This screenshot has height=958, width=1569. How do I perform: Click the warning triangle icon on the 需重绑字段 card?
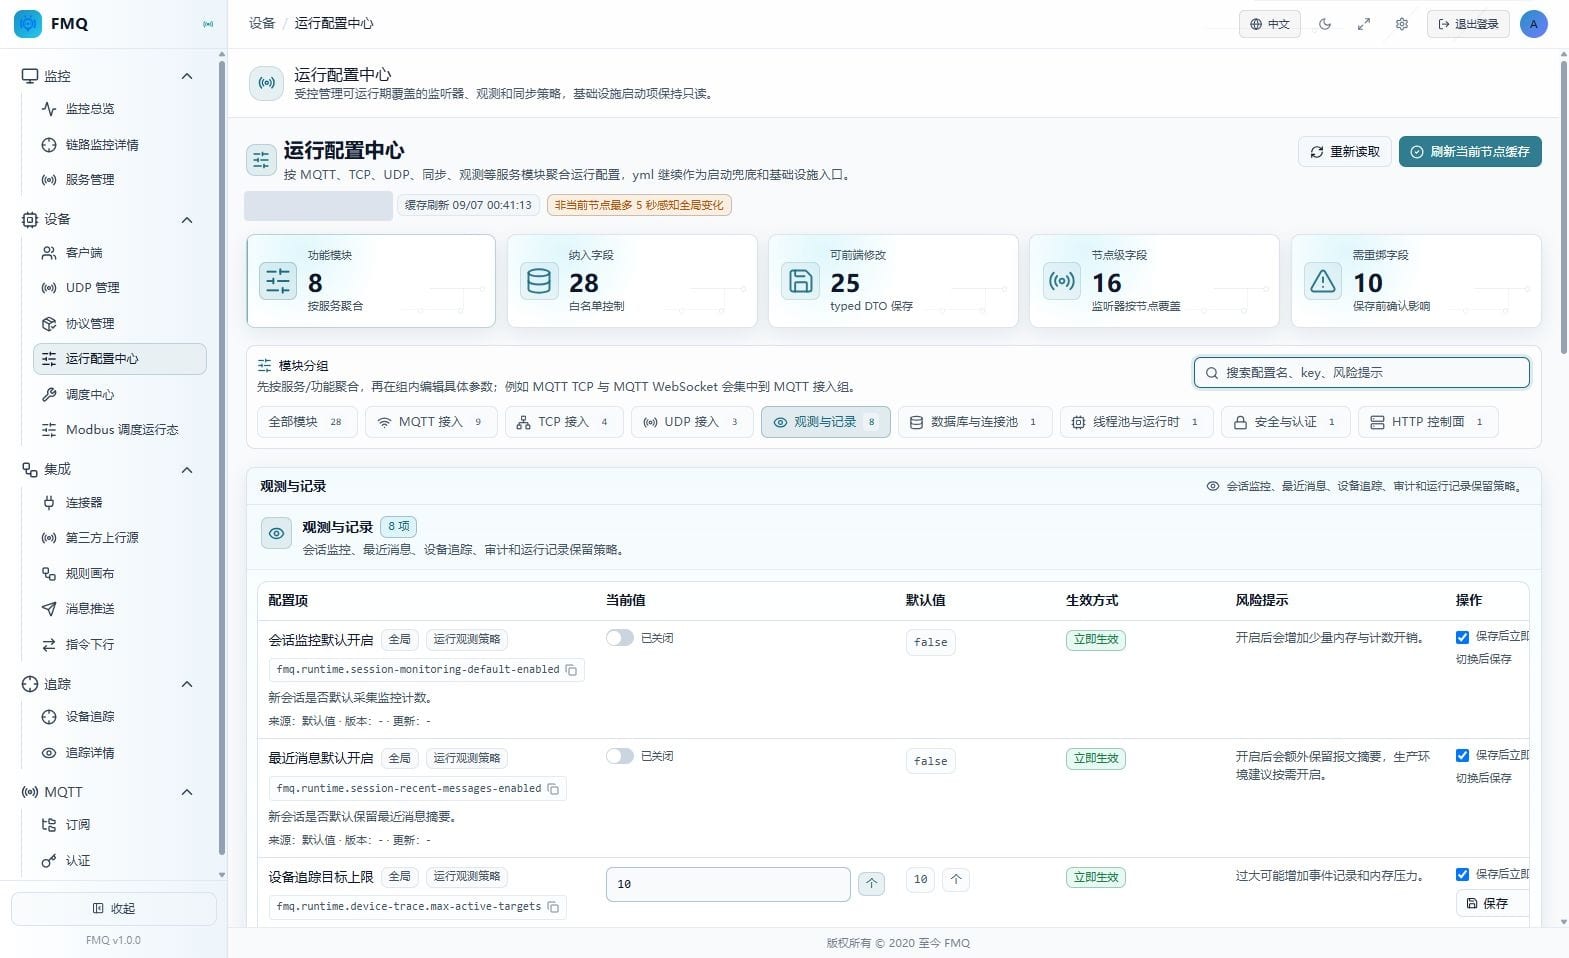pos(1323,281)
